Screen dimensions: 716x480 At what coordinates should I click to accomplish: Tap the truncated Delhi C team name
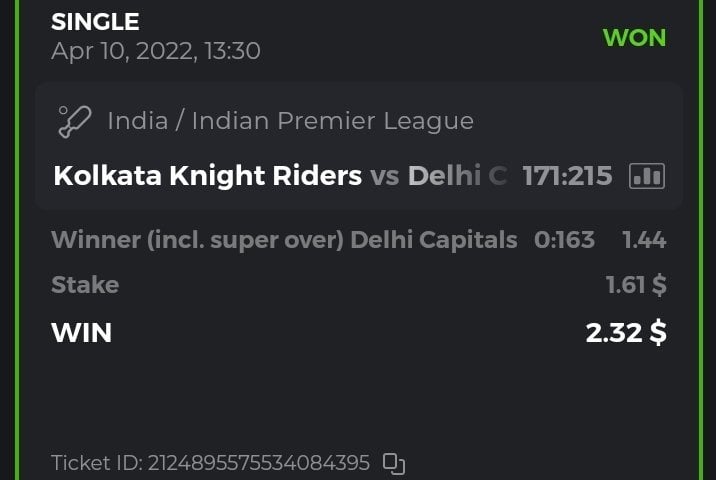458,176
